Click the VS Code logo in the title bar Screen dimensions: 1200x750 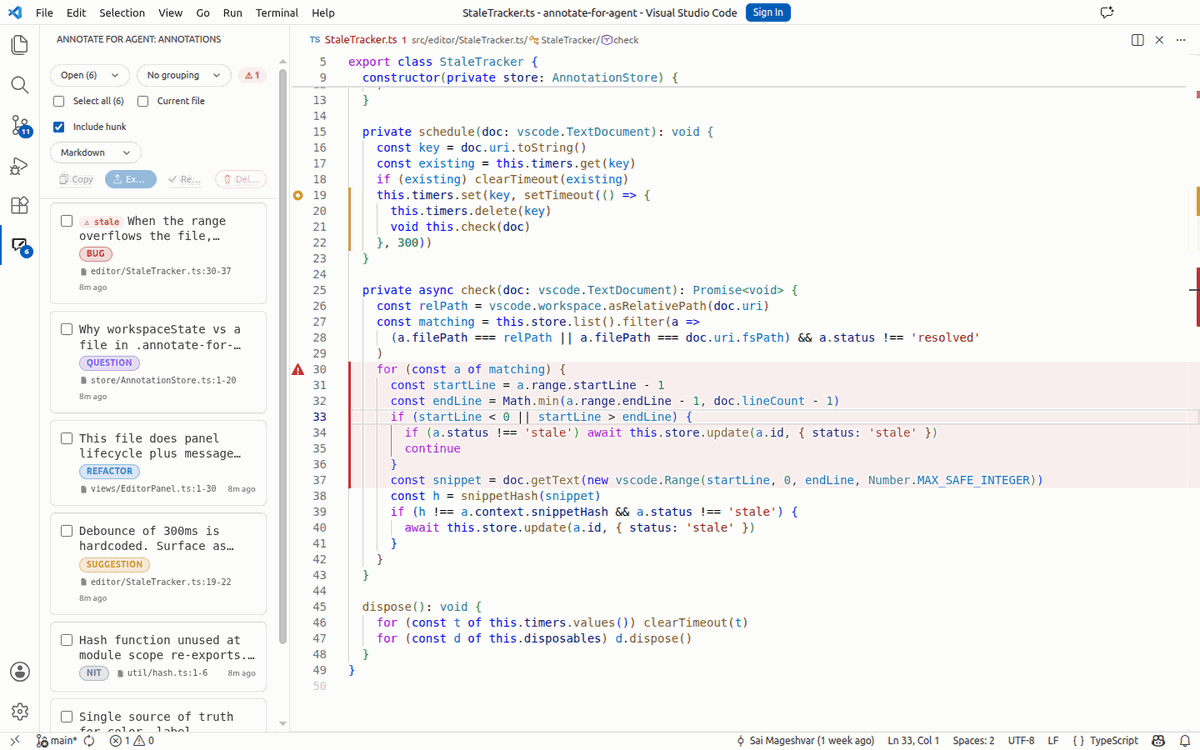click(x=14, y=13)
